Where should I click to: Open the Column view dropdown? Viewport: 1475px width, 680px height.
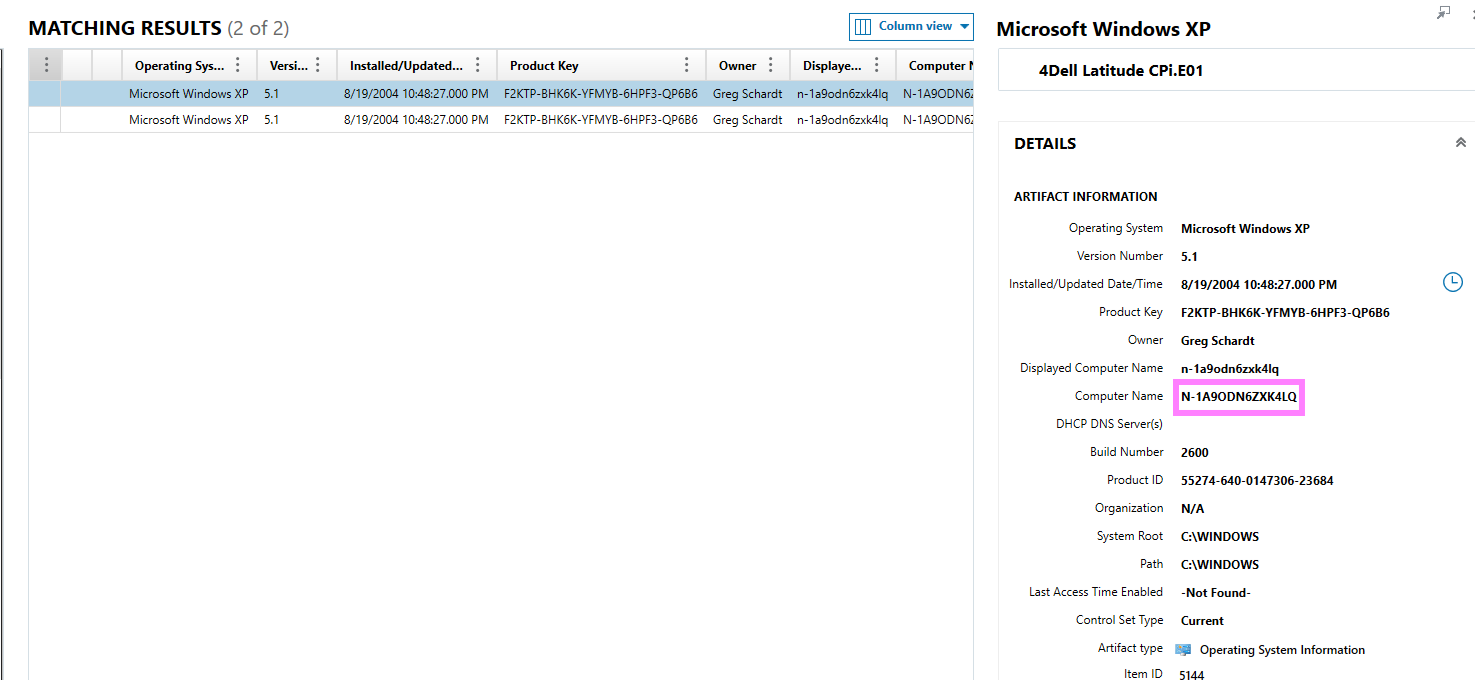[911, 27]
